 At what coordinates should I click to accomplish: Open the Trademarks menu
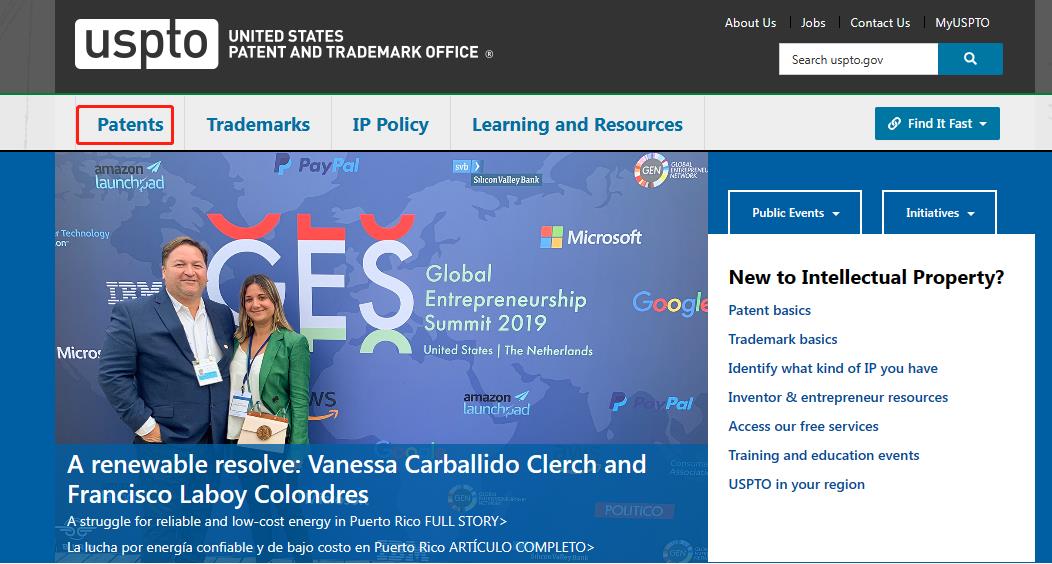(x=258, y=125)
